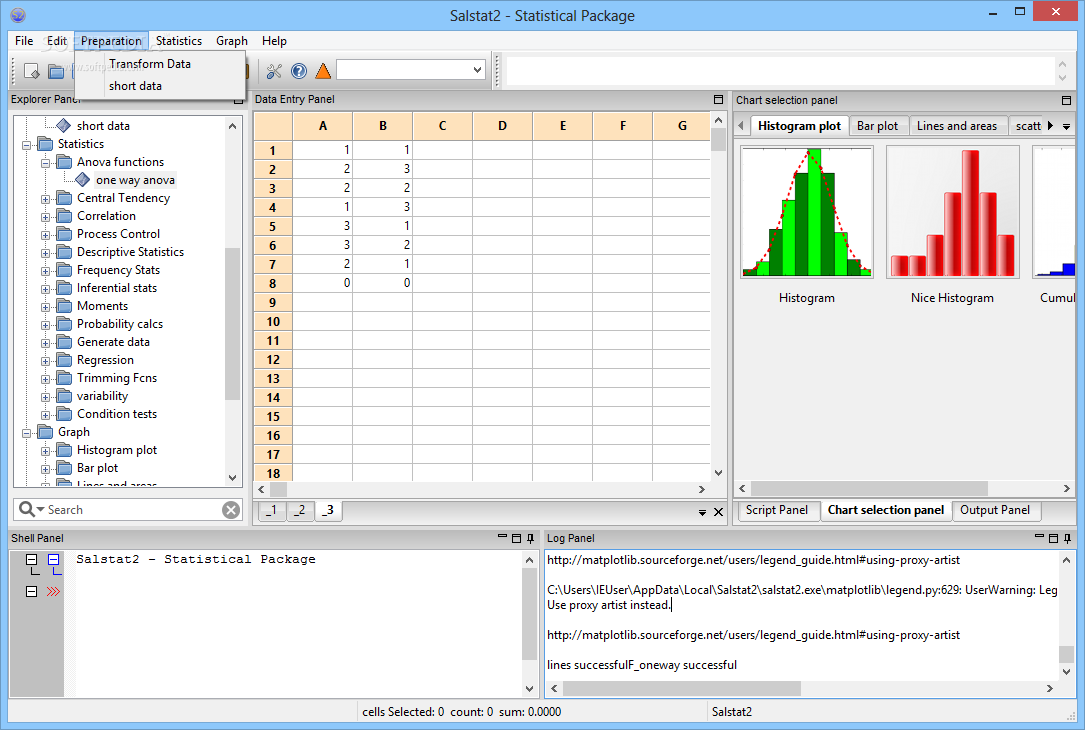Maximize the Data Entry Panel
Image resolution: width=1085 pixels, height=730 pixels.
coord(718,100)
